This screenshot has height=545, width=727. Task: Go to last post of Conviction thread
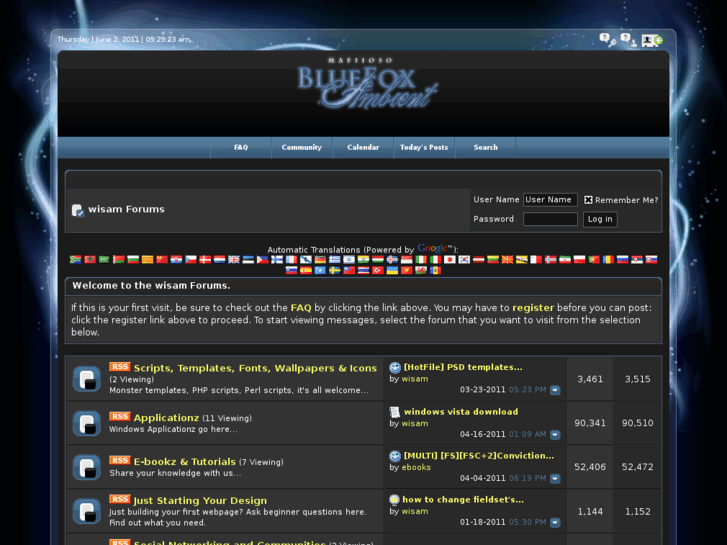(x=555, y=478)
